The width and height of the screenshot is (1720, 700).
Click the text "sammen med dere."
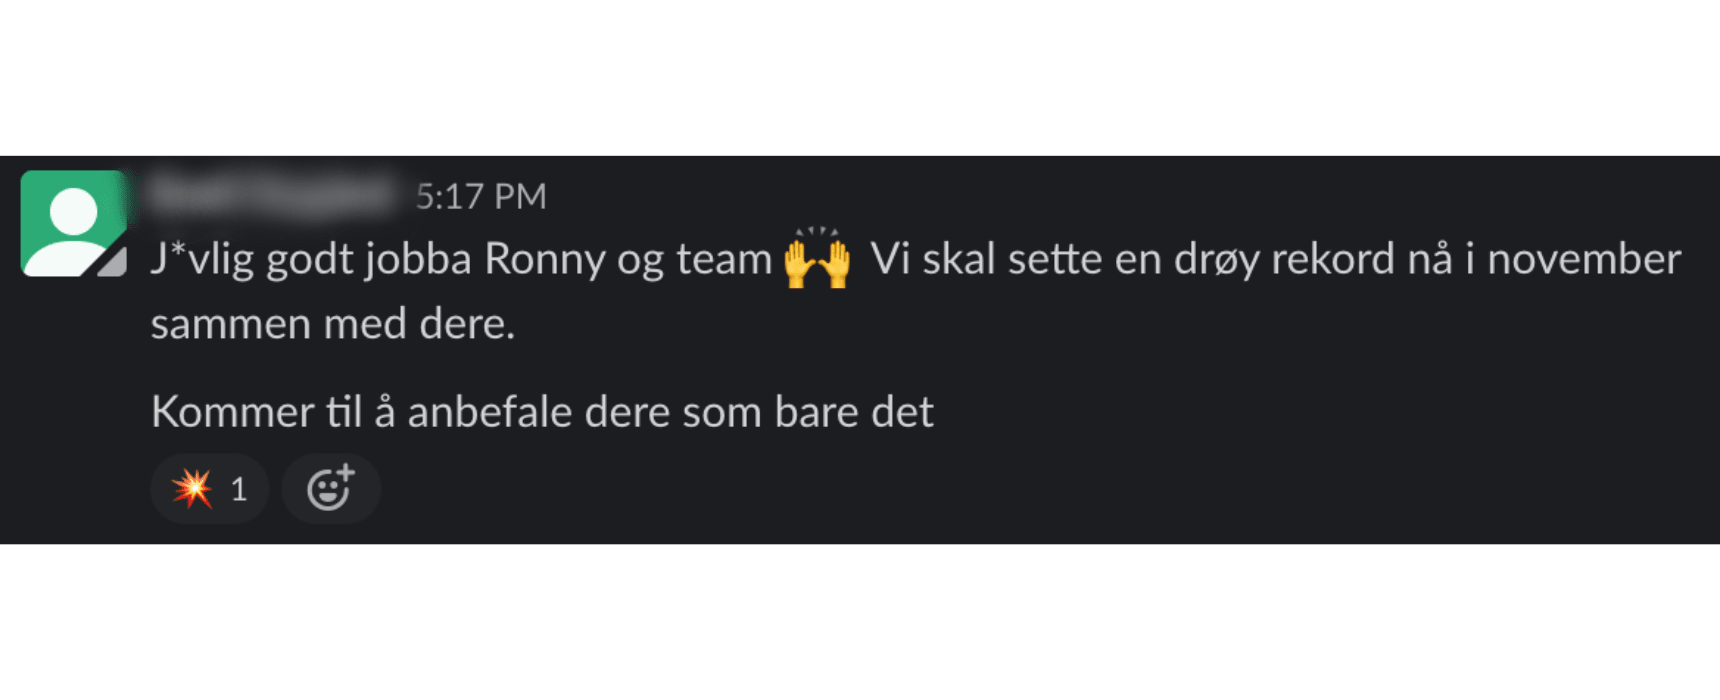333,324
